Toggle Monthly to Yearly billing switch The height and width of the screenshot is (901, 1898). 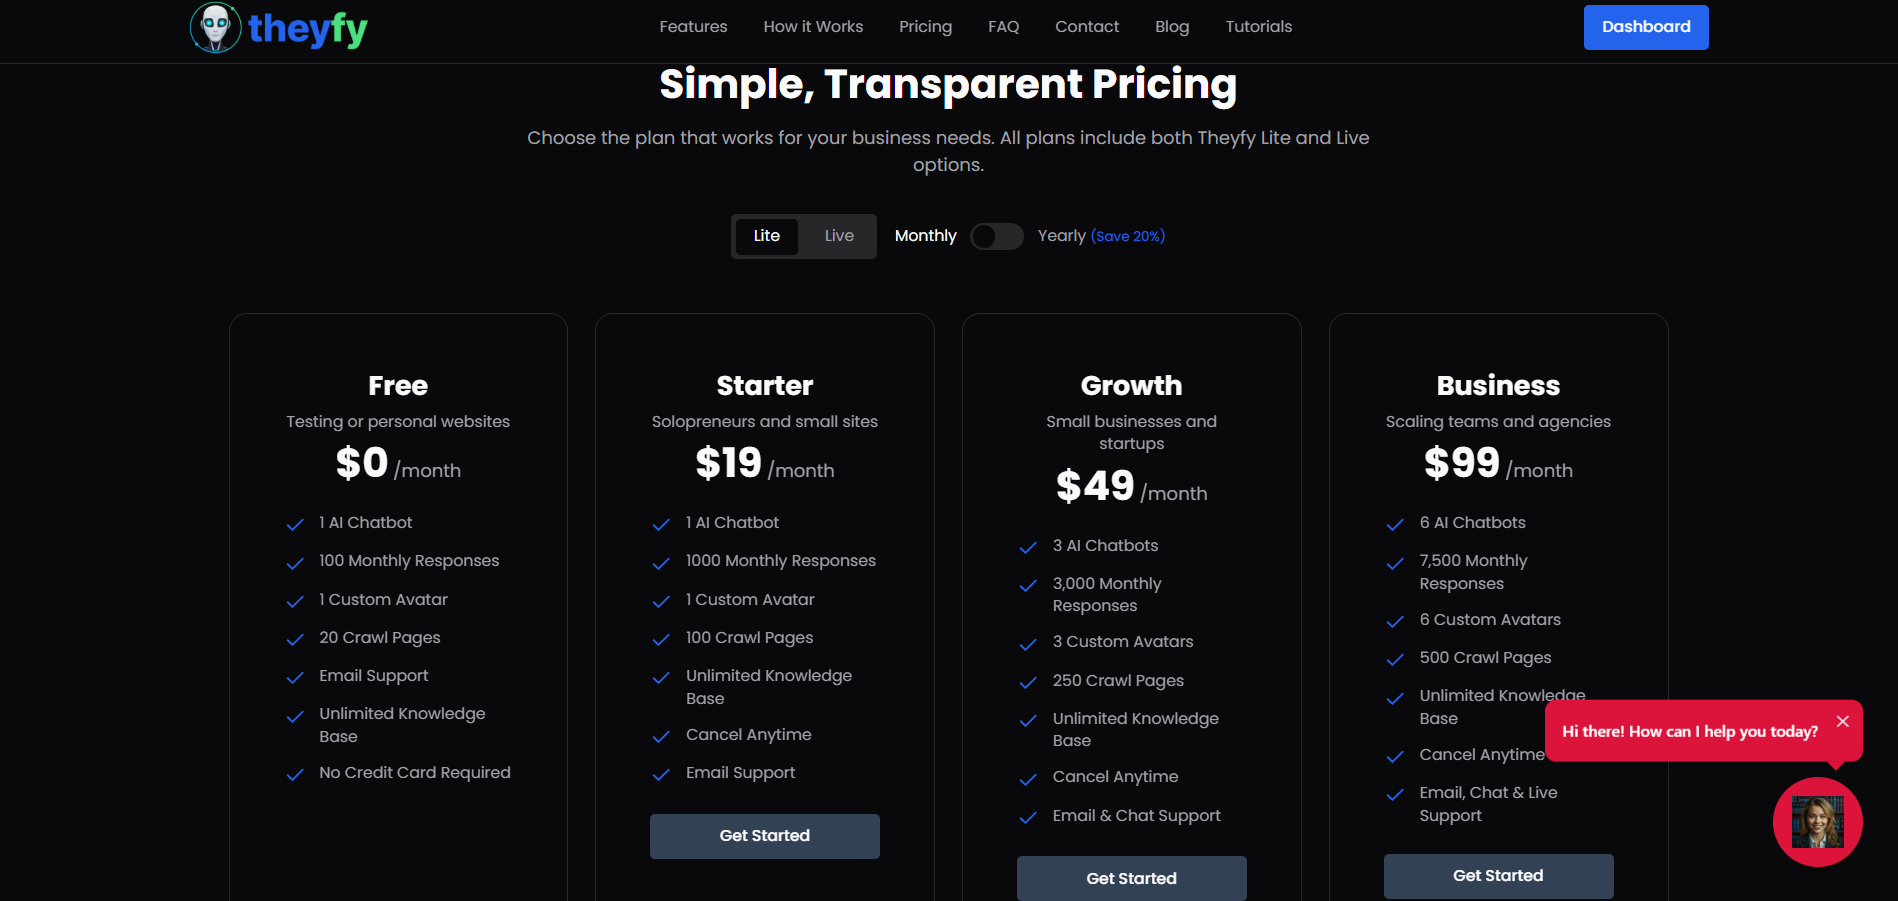point(997,236)
